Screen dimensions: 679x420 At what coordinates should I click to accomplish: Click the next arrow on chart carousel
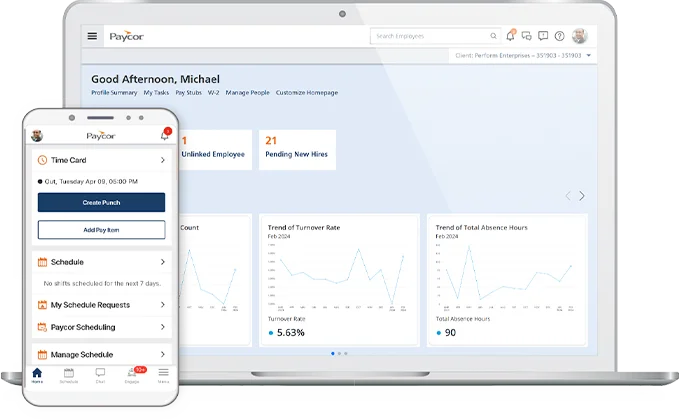click(x=582, y=196)
